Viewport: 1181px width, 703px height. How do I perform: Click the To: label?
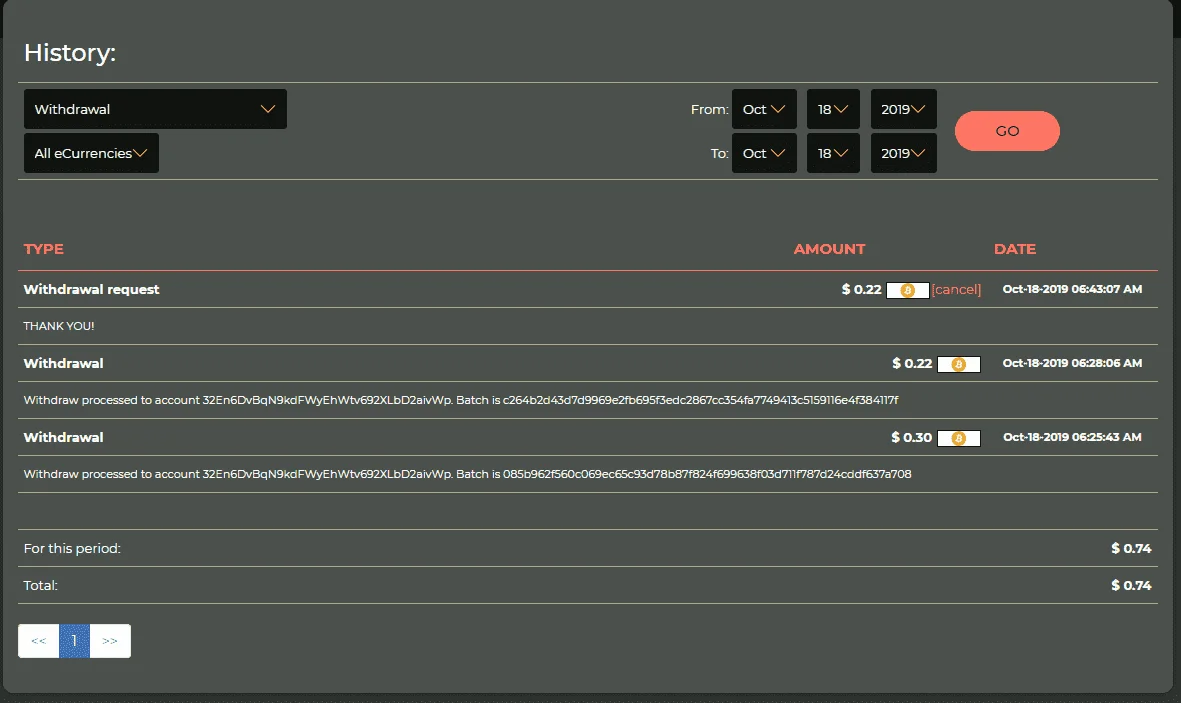pos(719,153)
